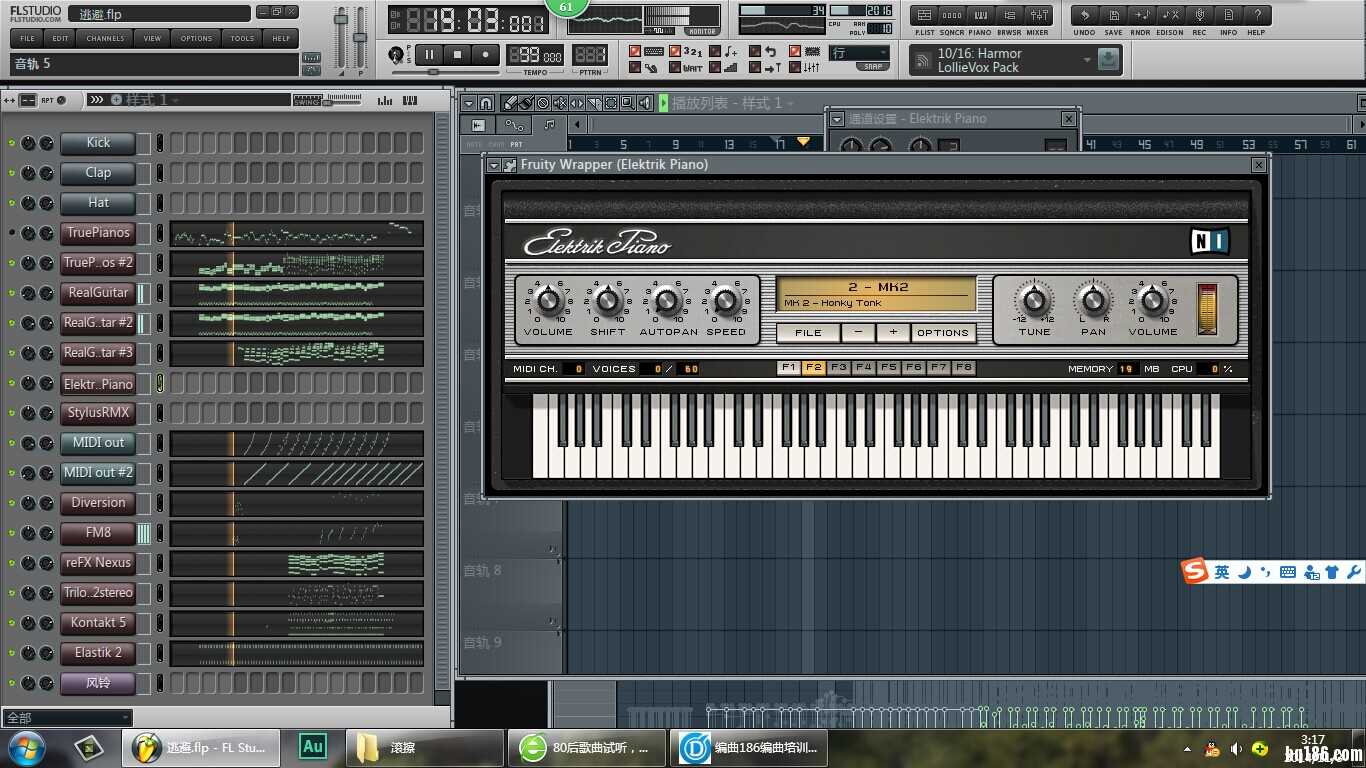Screen dimensions: 1366x768
Task: Open the browser BRWSR icon
Action: point(1009,15)
